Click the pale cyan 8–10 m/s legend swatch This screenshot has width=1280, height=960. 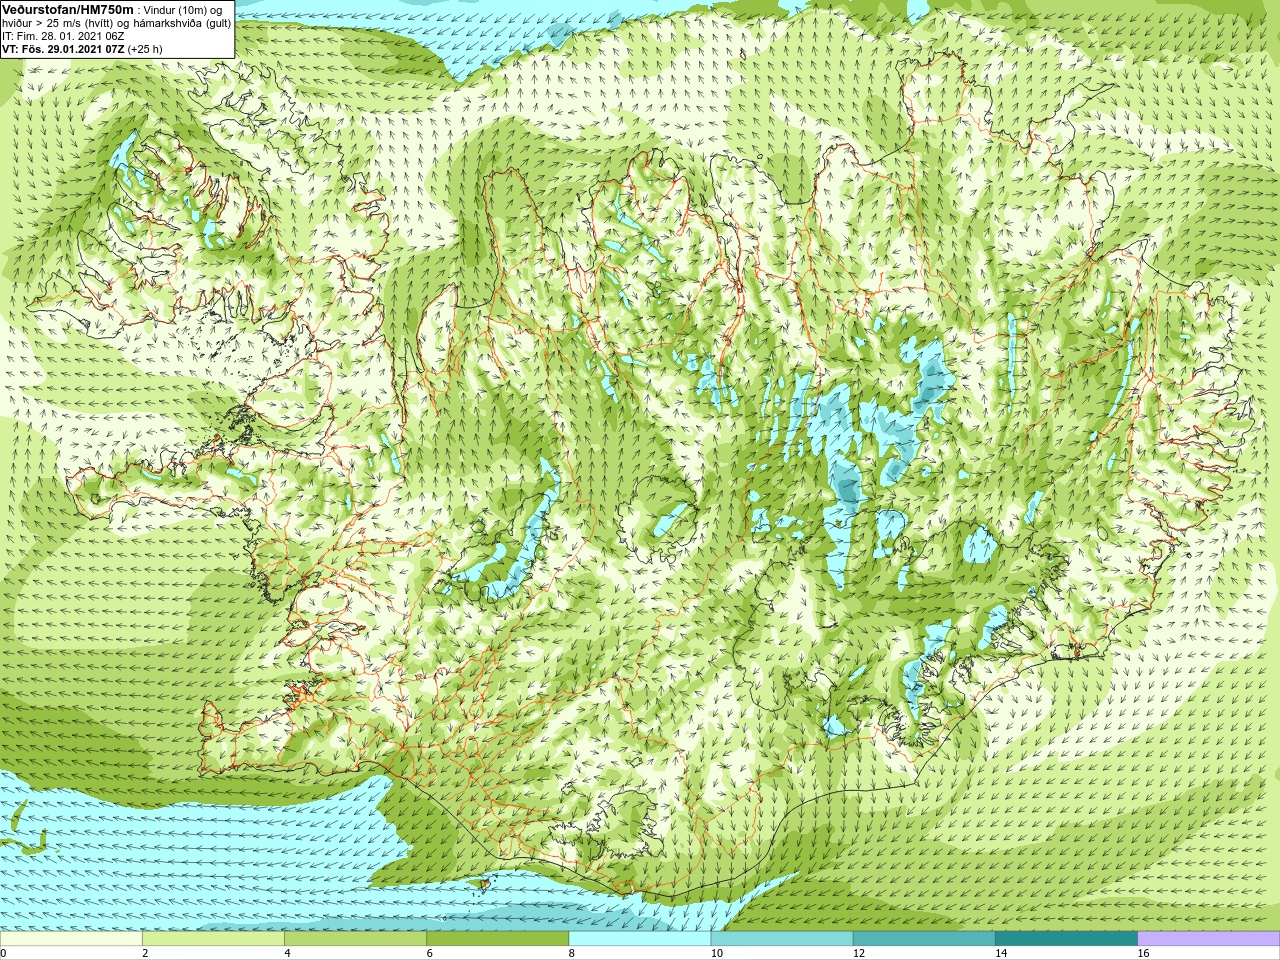tap(640, 939)
